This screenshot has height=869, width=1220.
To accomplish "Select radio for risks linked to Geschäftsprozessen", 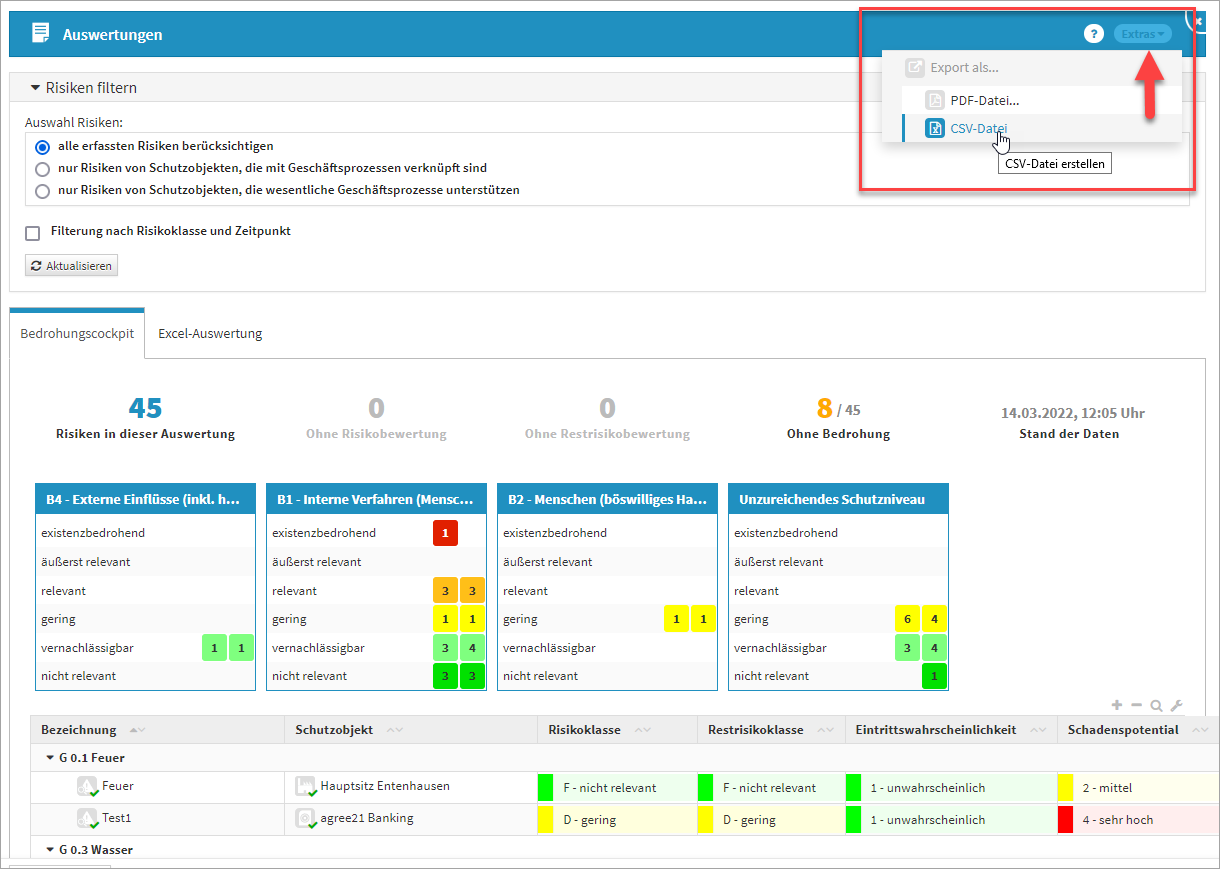I will tap(42, 168).
